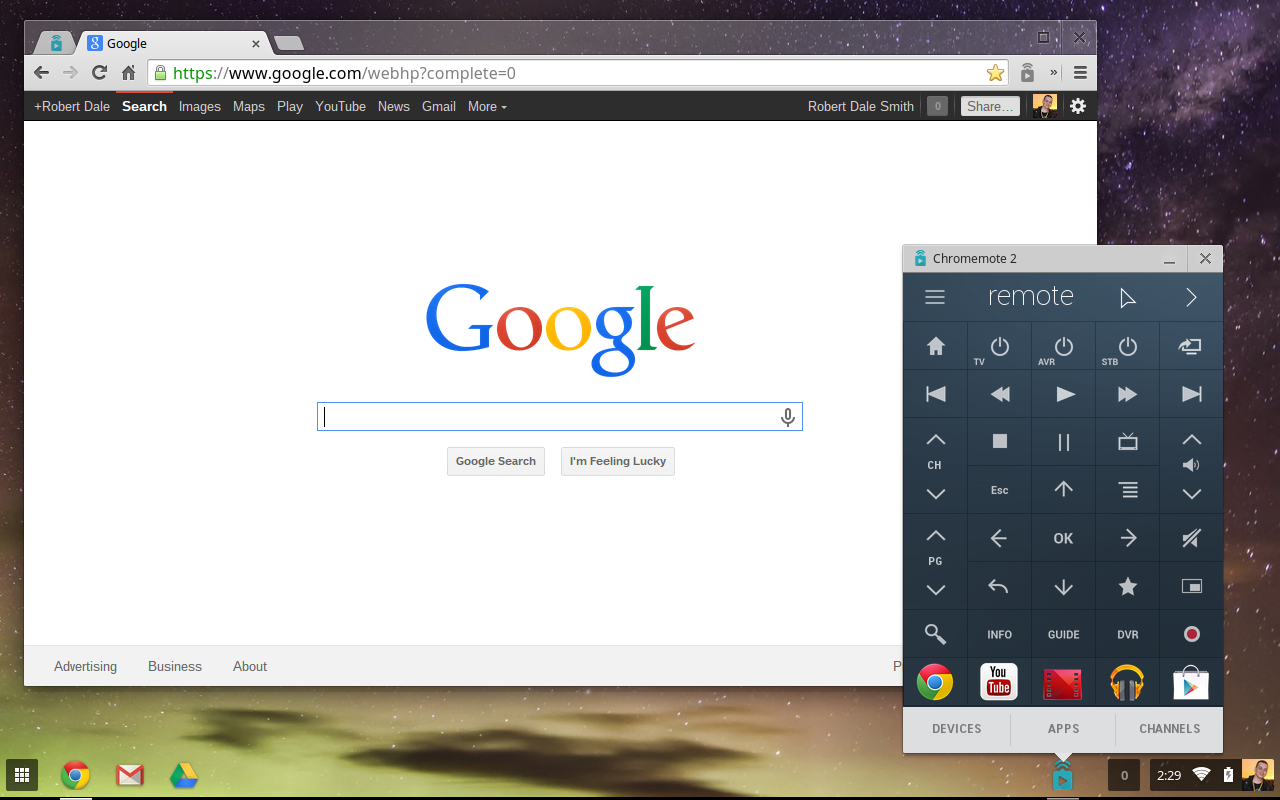The image size is (1280, 800).
Task: Page up with the PG chevron
Action: pyautogui.click(x=935, y=536)
